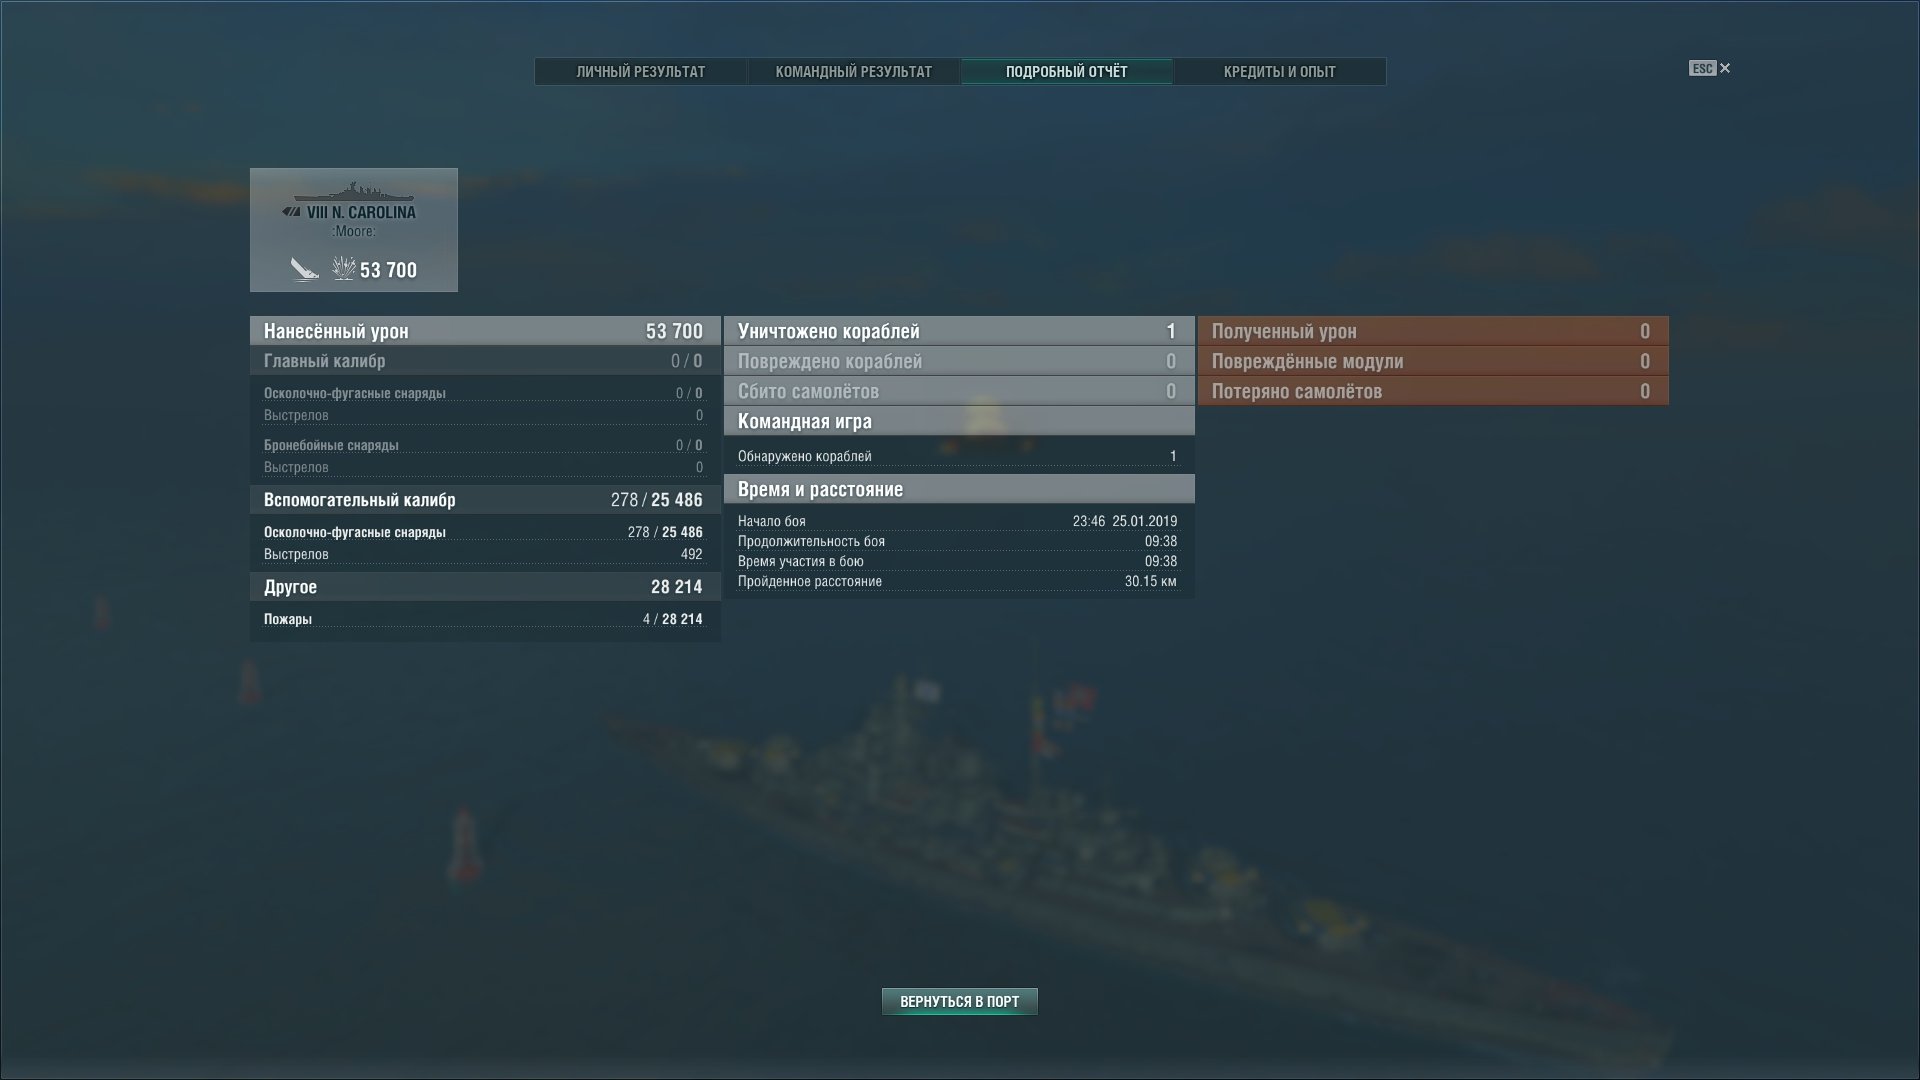Click the Командная игра section header

[x=959, y=421]
